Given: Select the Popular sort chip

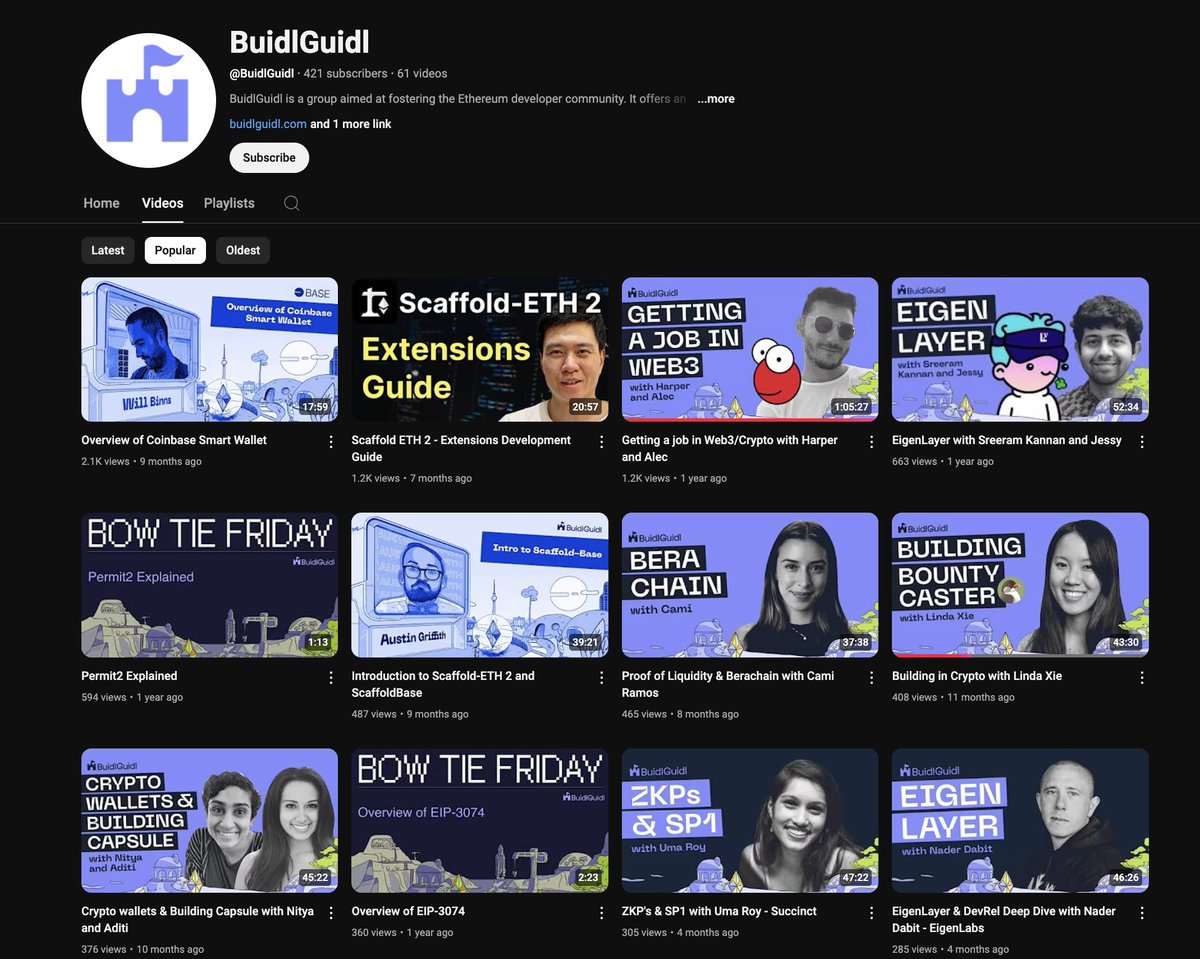Looking at the screenshot, I should pyautogui.click(x=175, y=250).
